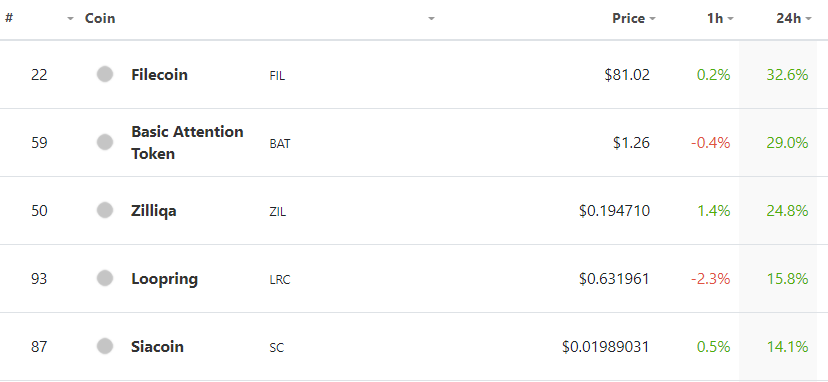Open the Loopring coin page
The image size is (828, 382).
coord(164,279)
